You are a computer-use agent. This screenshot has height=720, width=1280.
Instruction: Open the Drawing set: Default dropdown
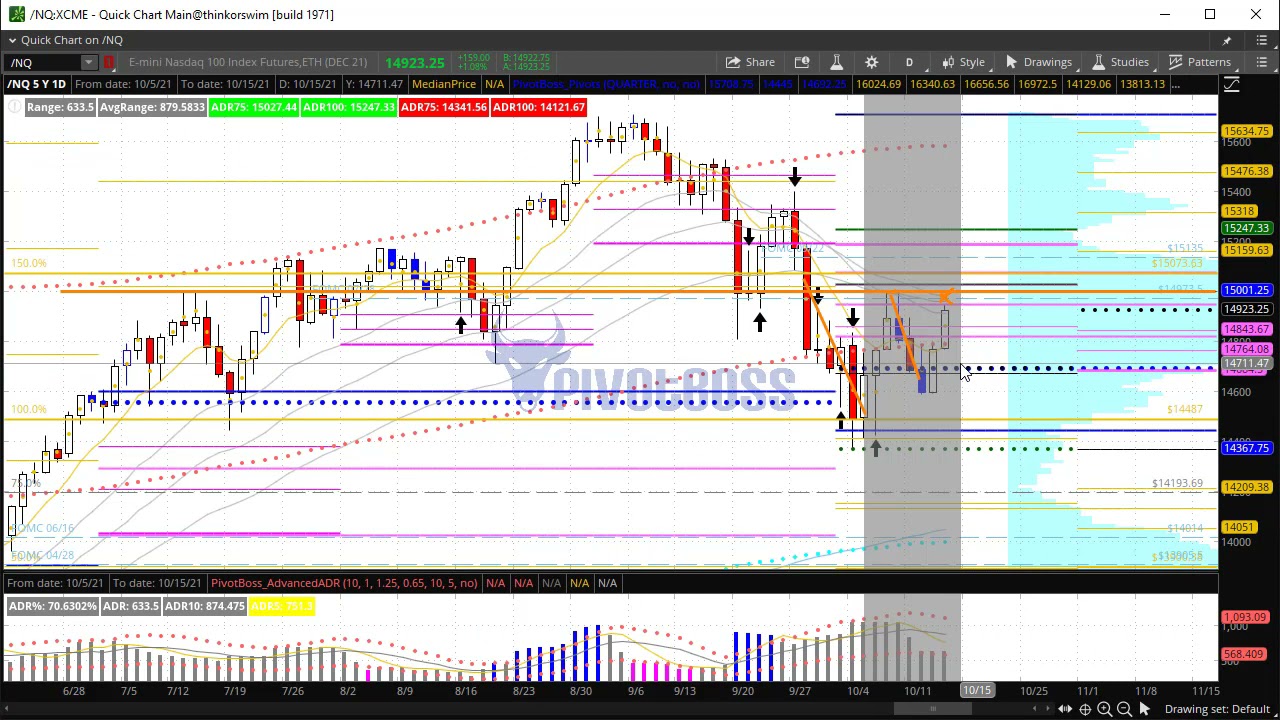(x=1217, y=709)
